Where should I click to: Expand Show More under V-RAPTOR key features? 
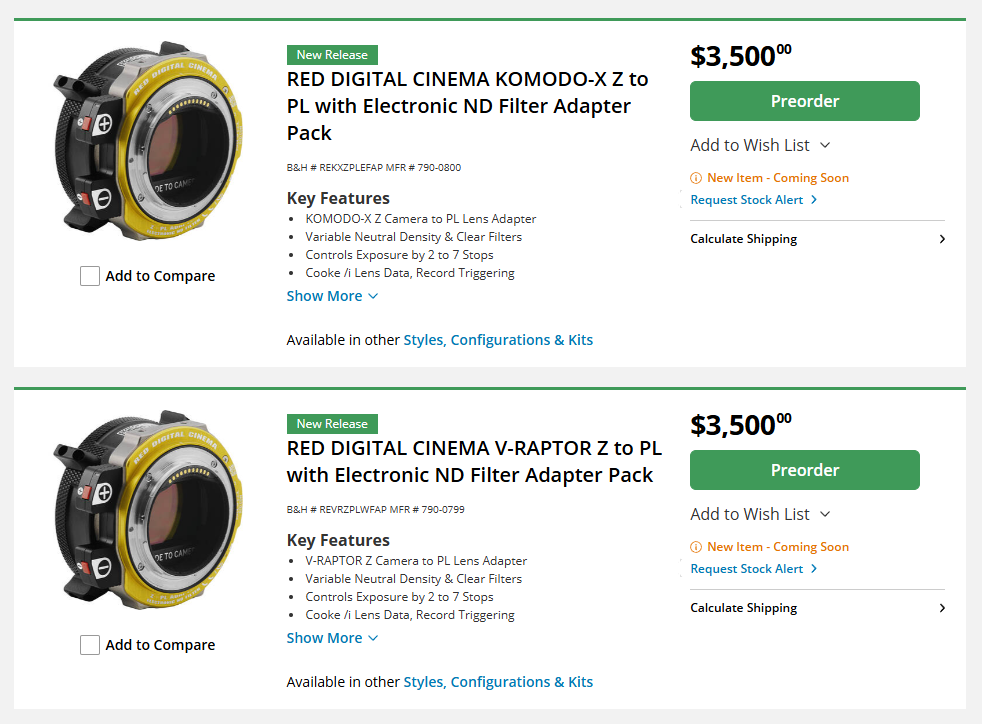coord(332,638)
